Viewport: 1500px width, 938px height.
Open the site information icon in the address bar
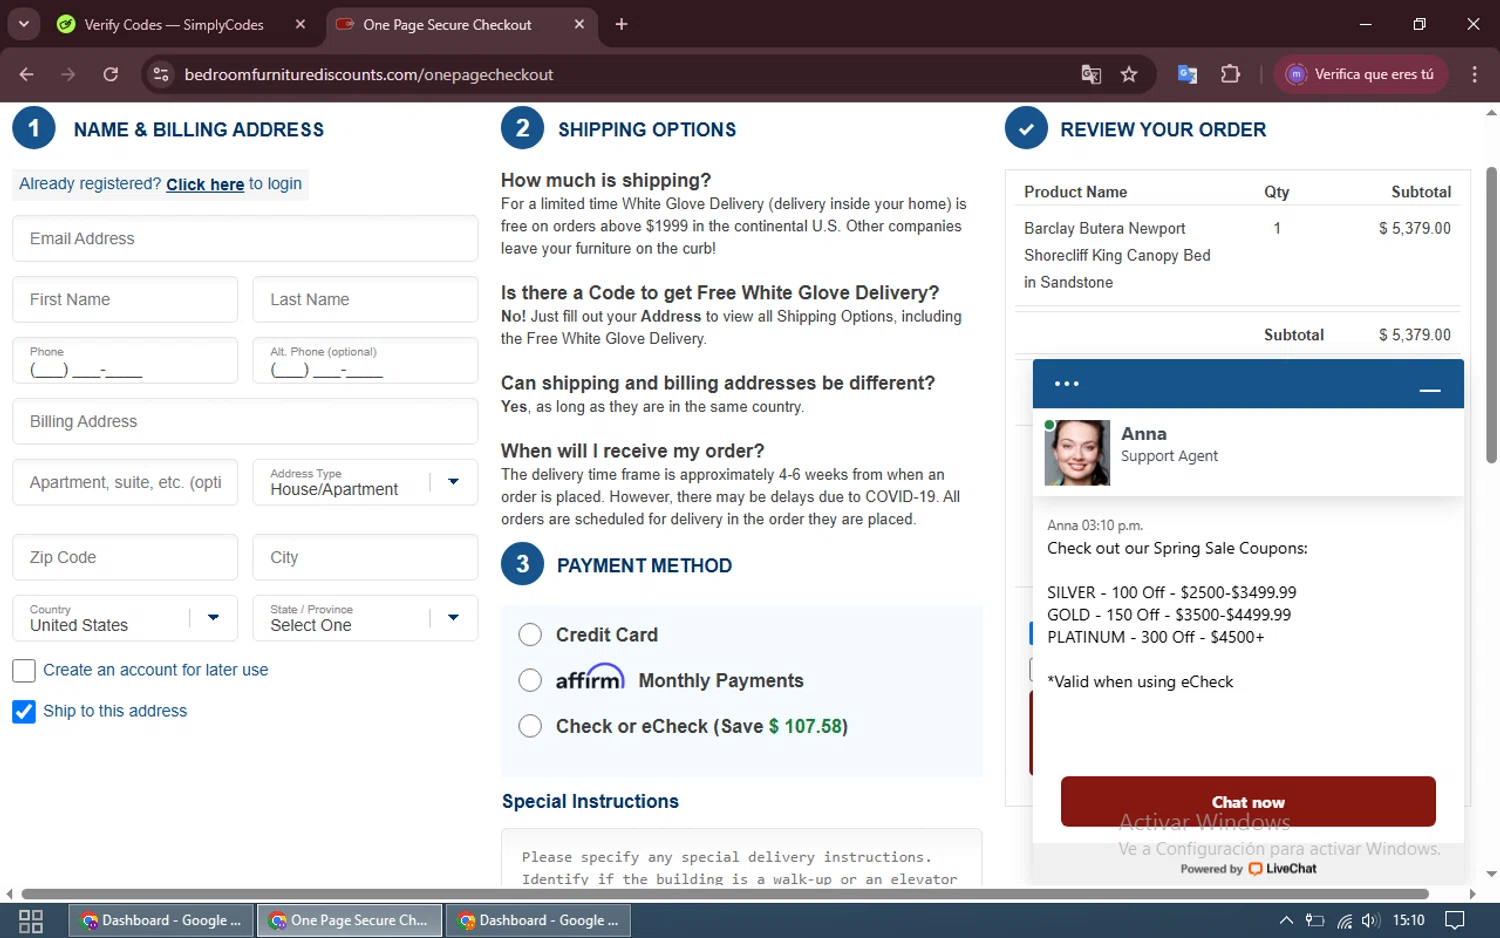[161, 74]
